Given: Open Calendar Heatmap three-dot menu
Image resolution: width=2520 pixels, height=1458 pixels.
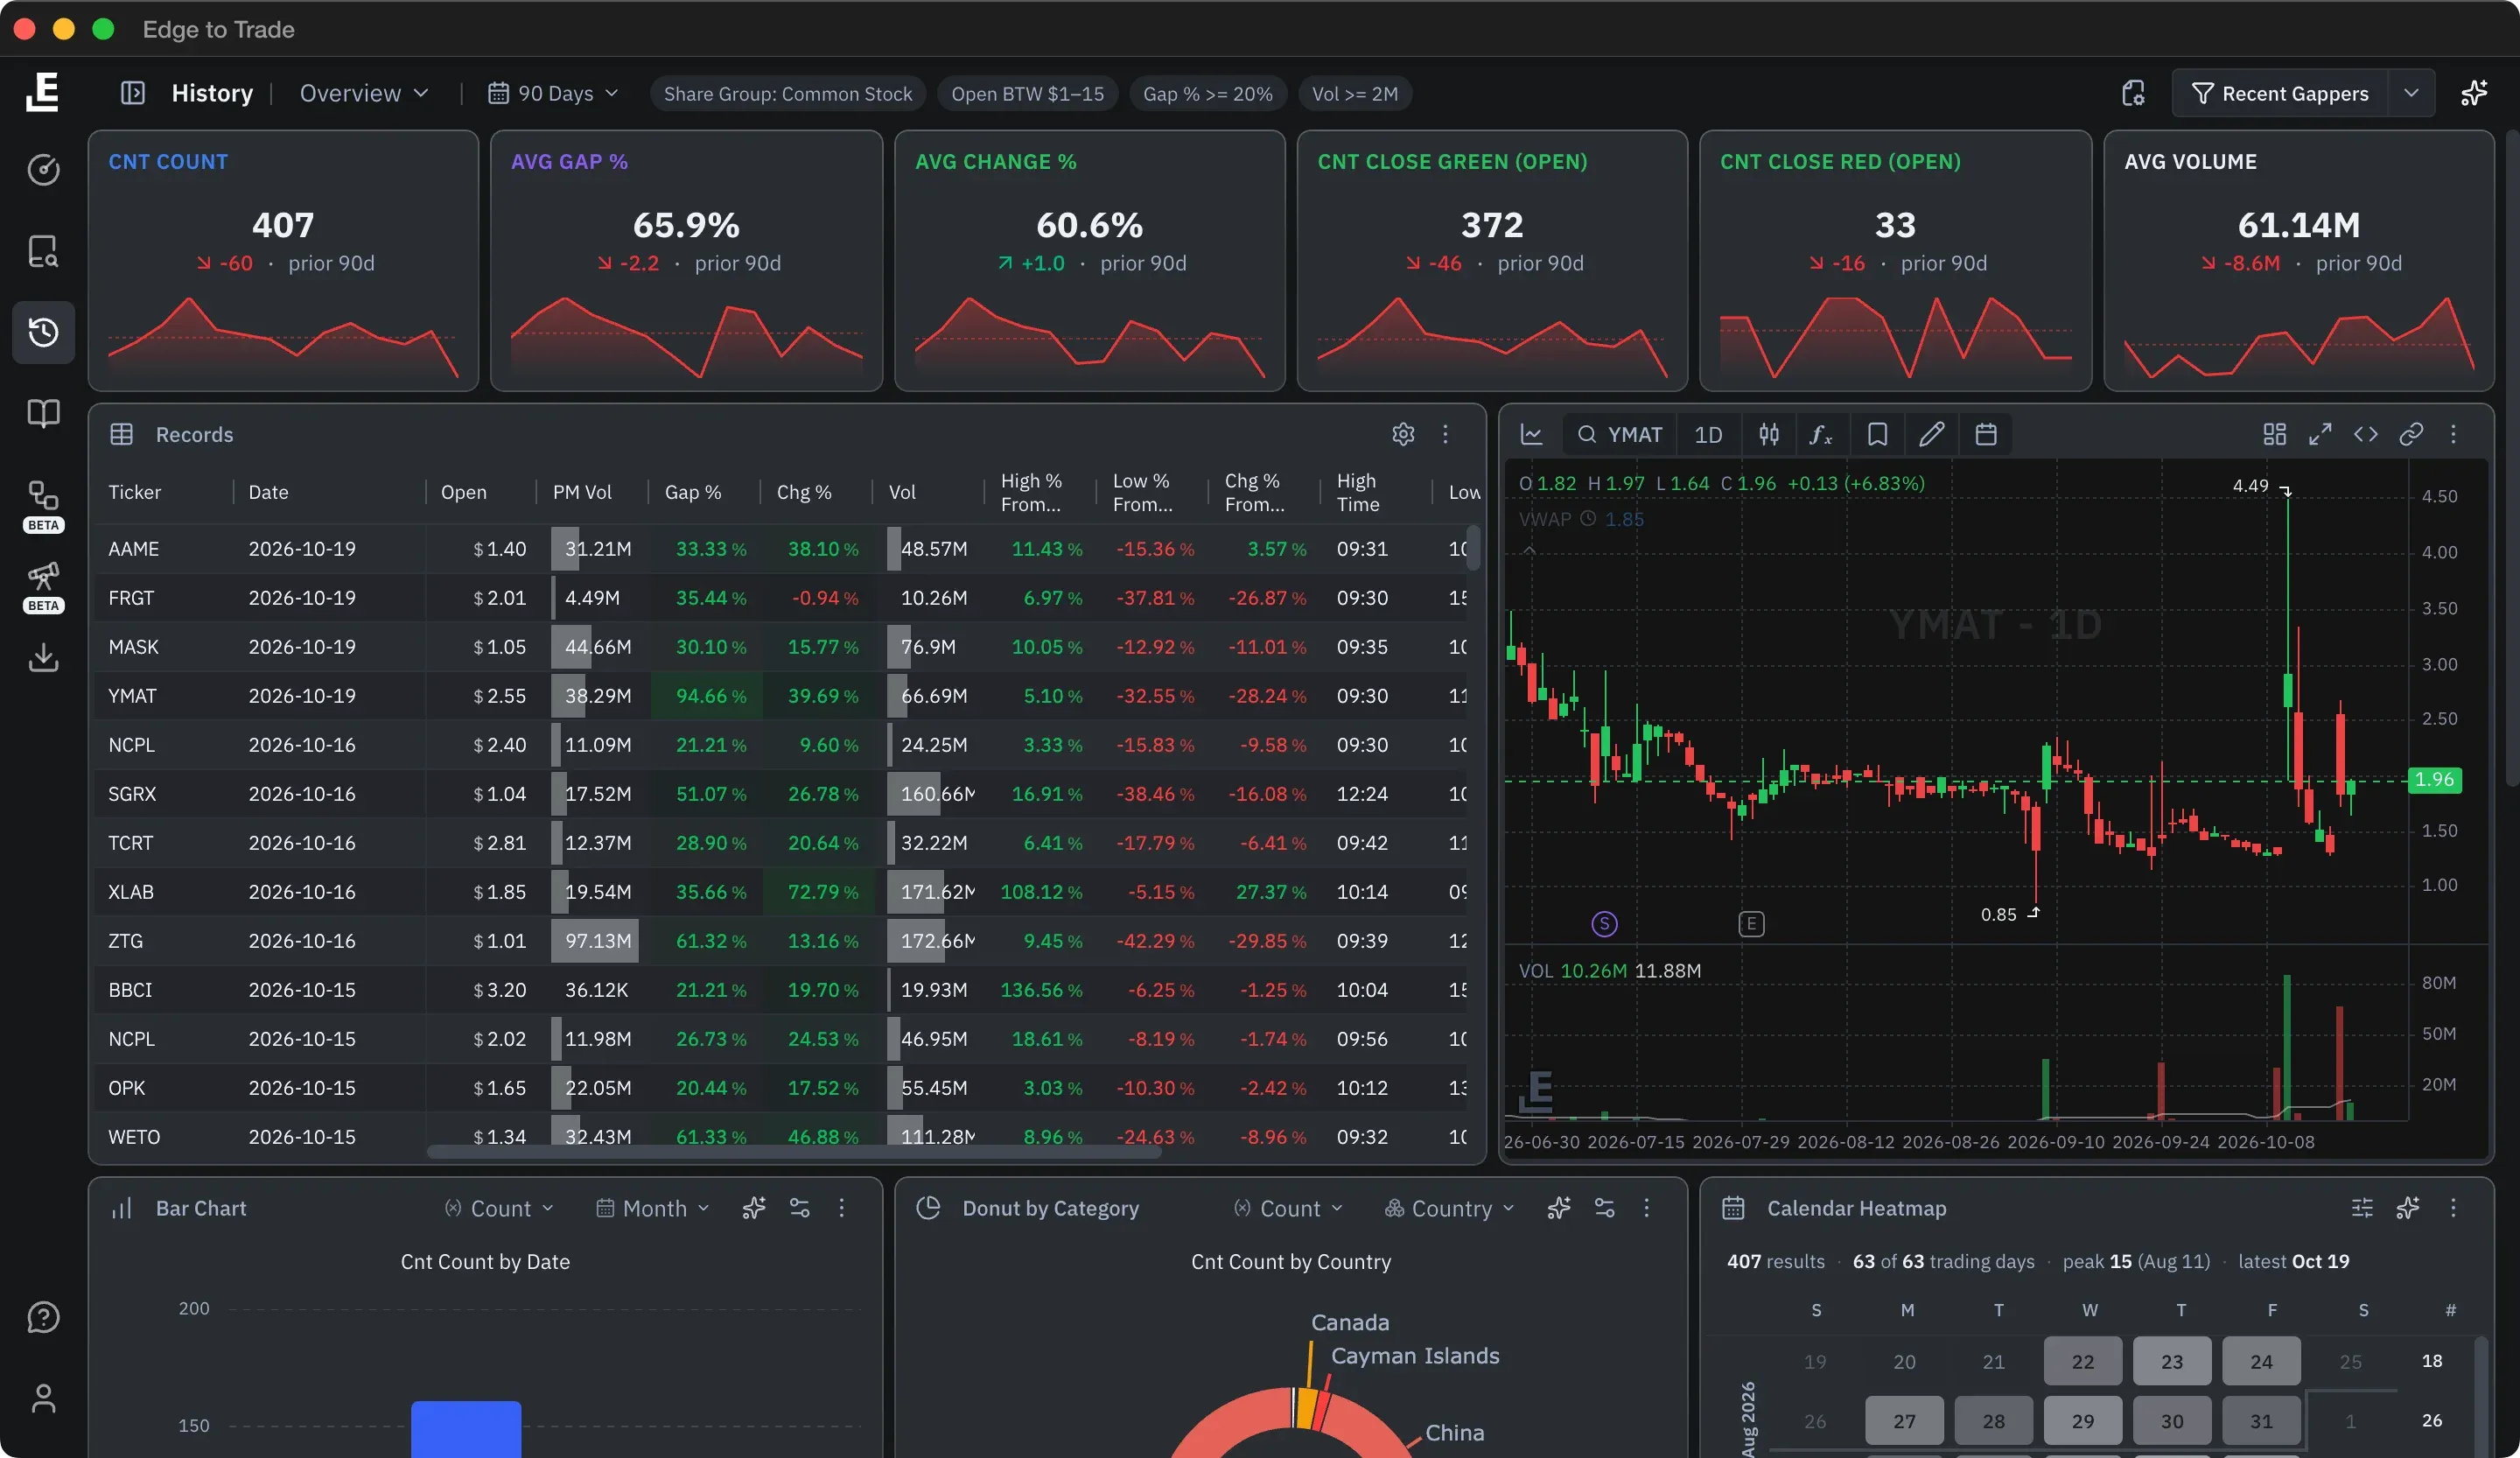Looking at the screenshot, I should pyautogui.click(x=2452, y=1208).
